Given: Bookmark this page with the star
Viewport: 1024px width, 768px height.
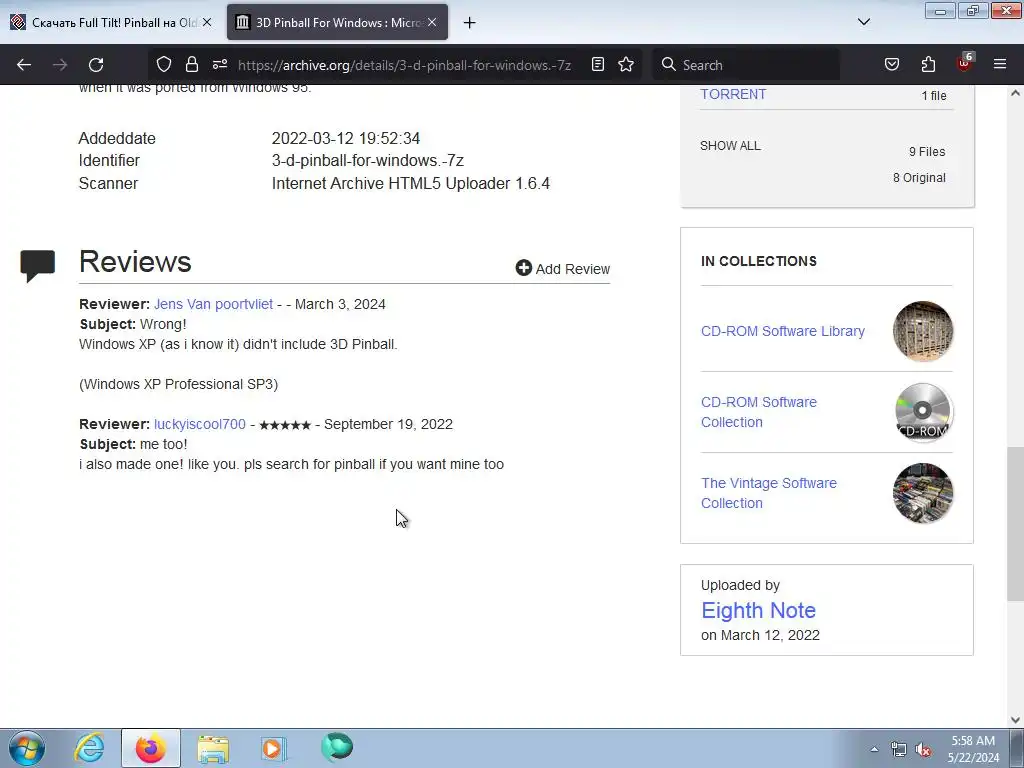Looking at the screenshot, I should 626,65.
